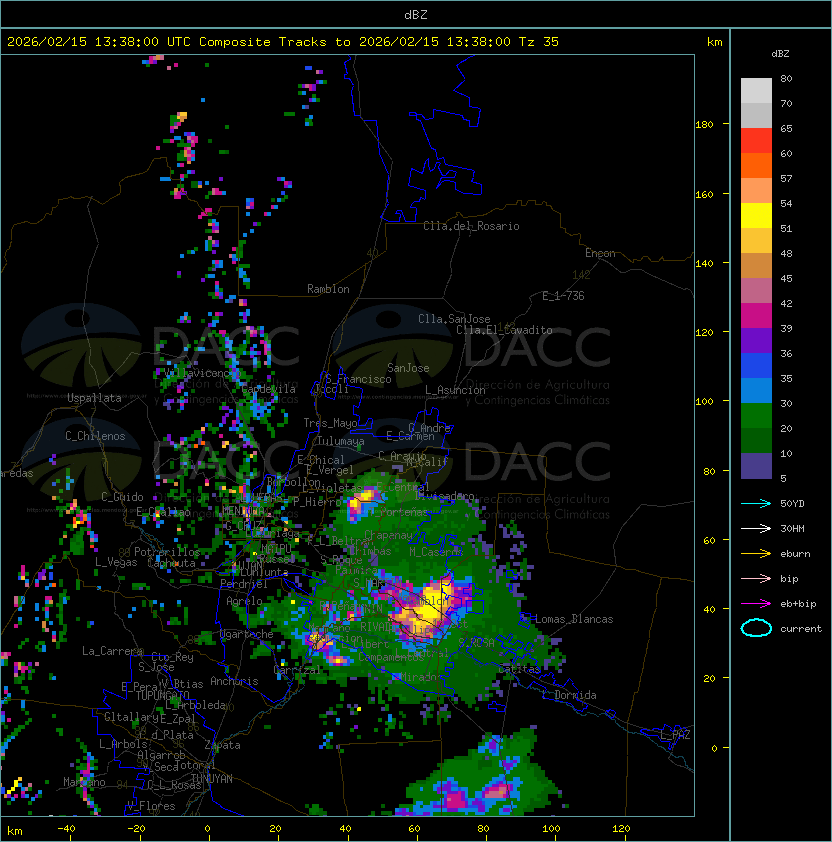
Task: Click the '50YD' legend label
Action: pyautogui.click(x=792, y=504)
